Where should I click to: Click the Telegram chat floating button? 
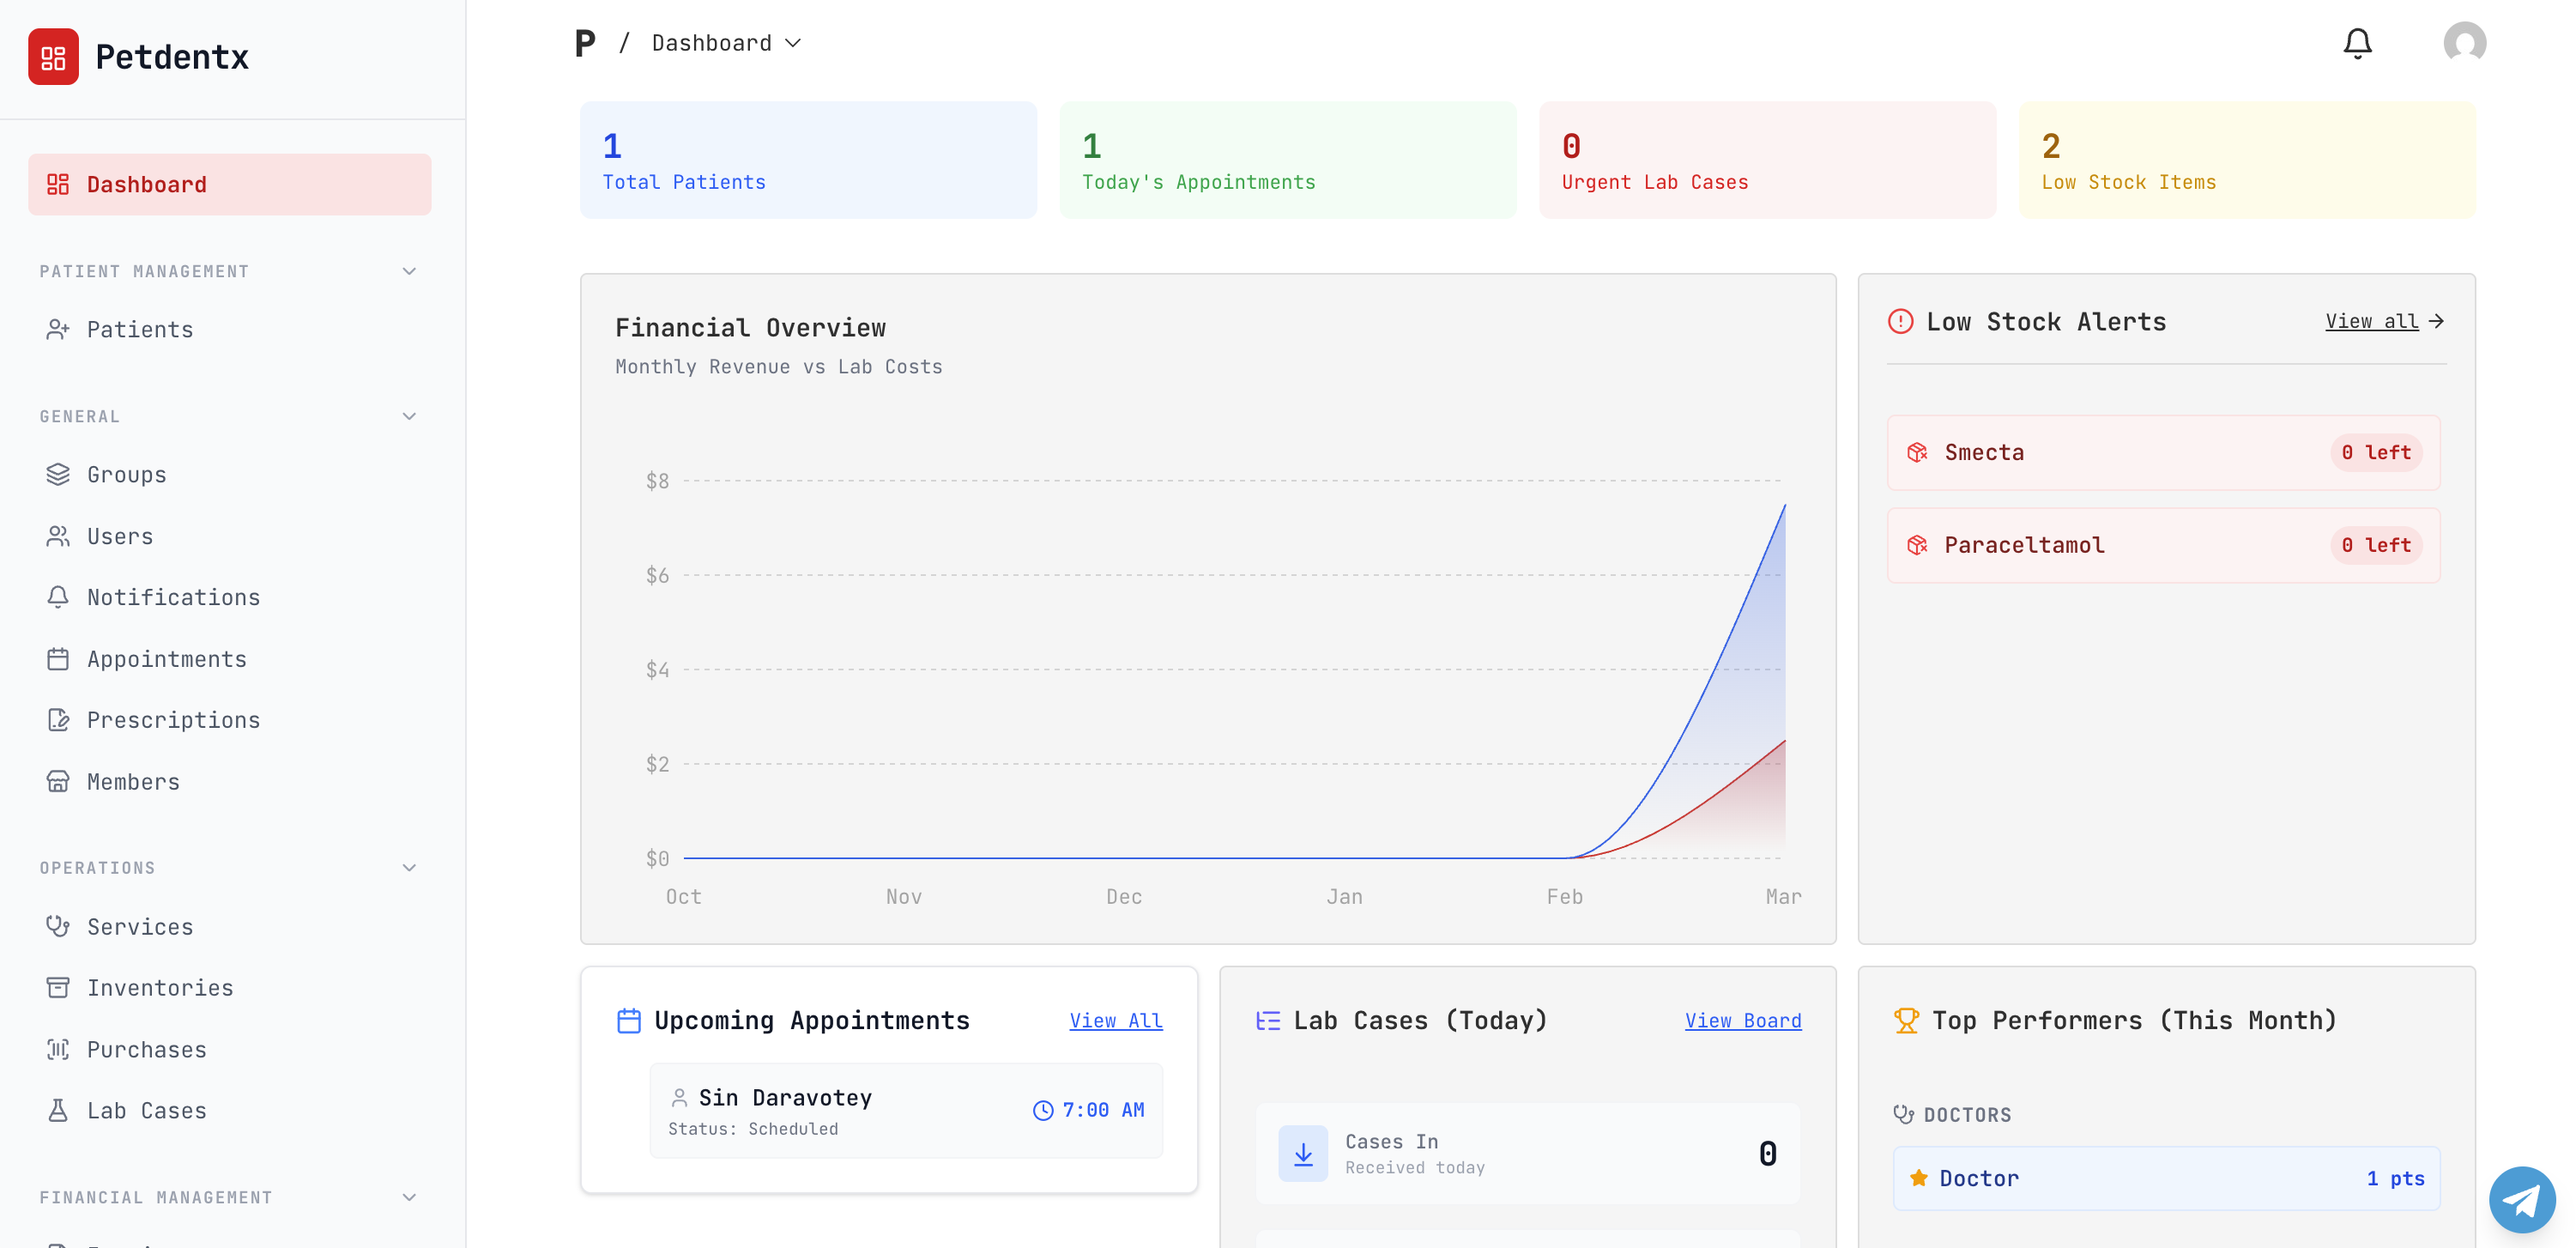click(x=2521, y=1199)
